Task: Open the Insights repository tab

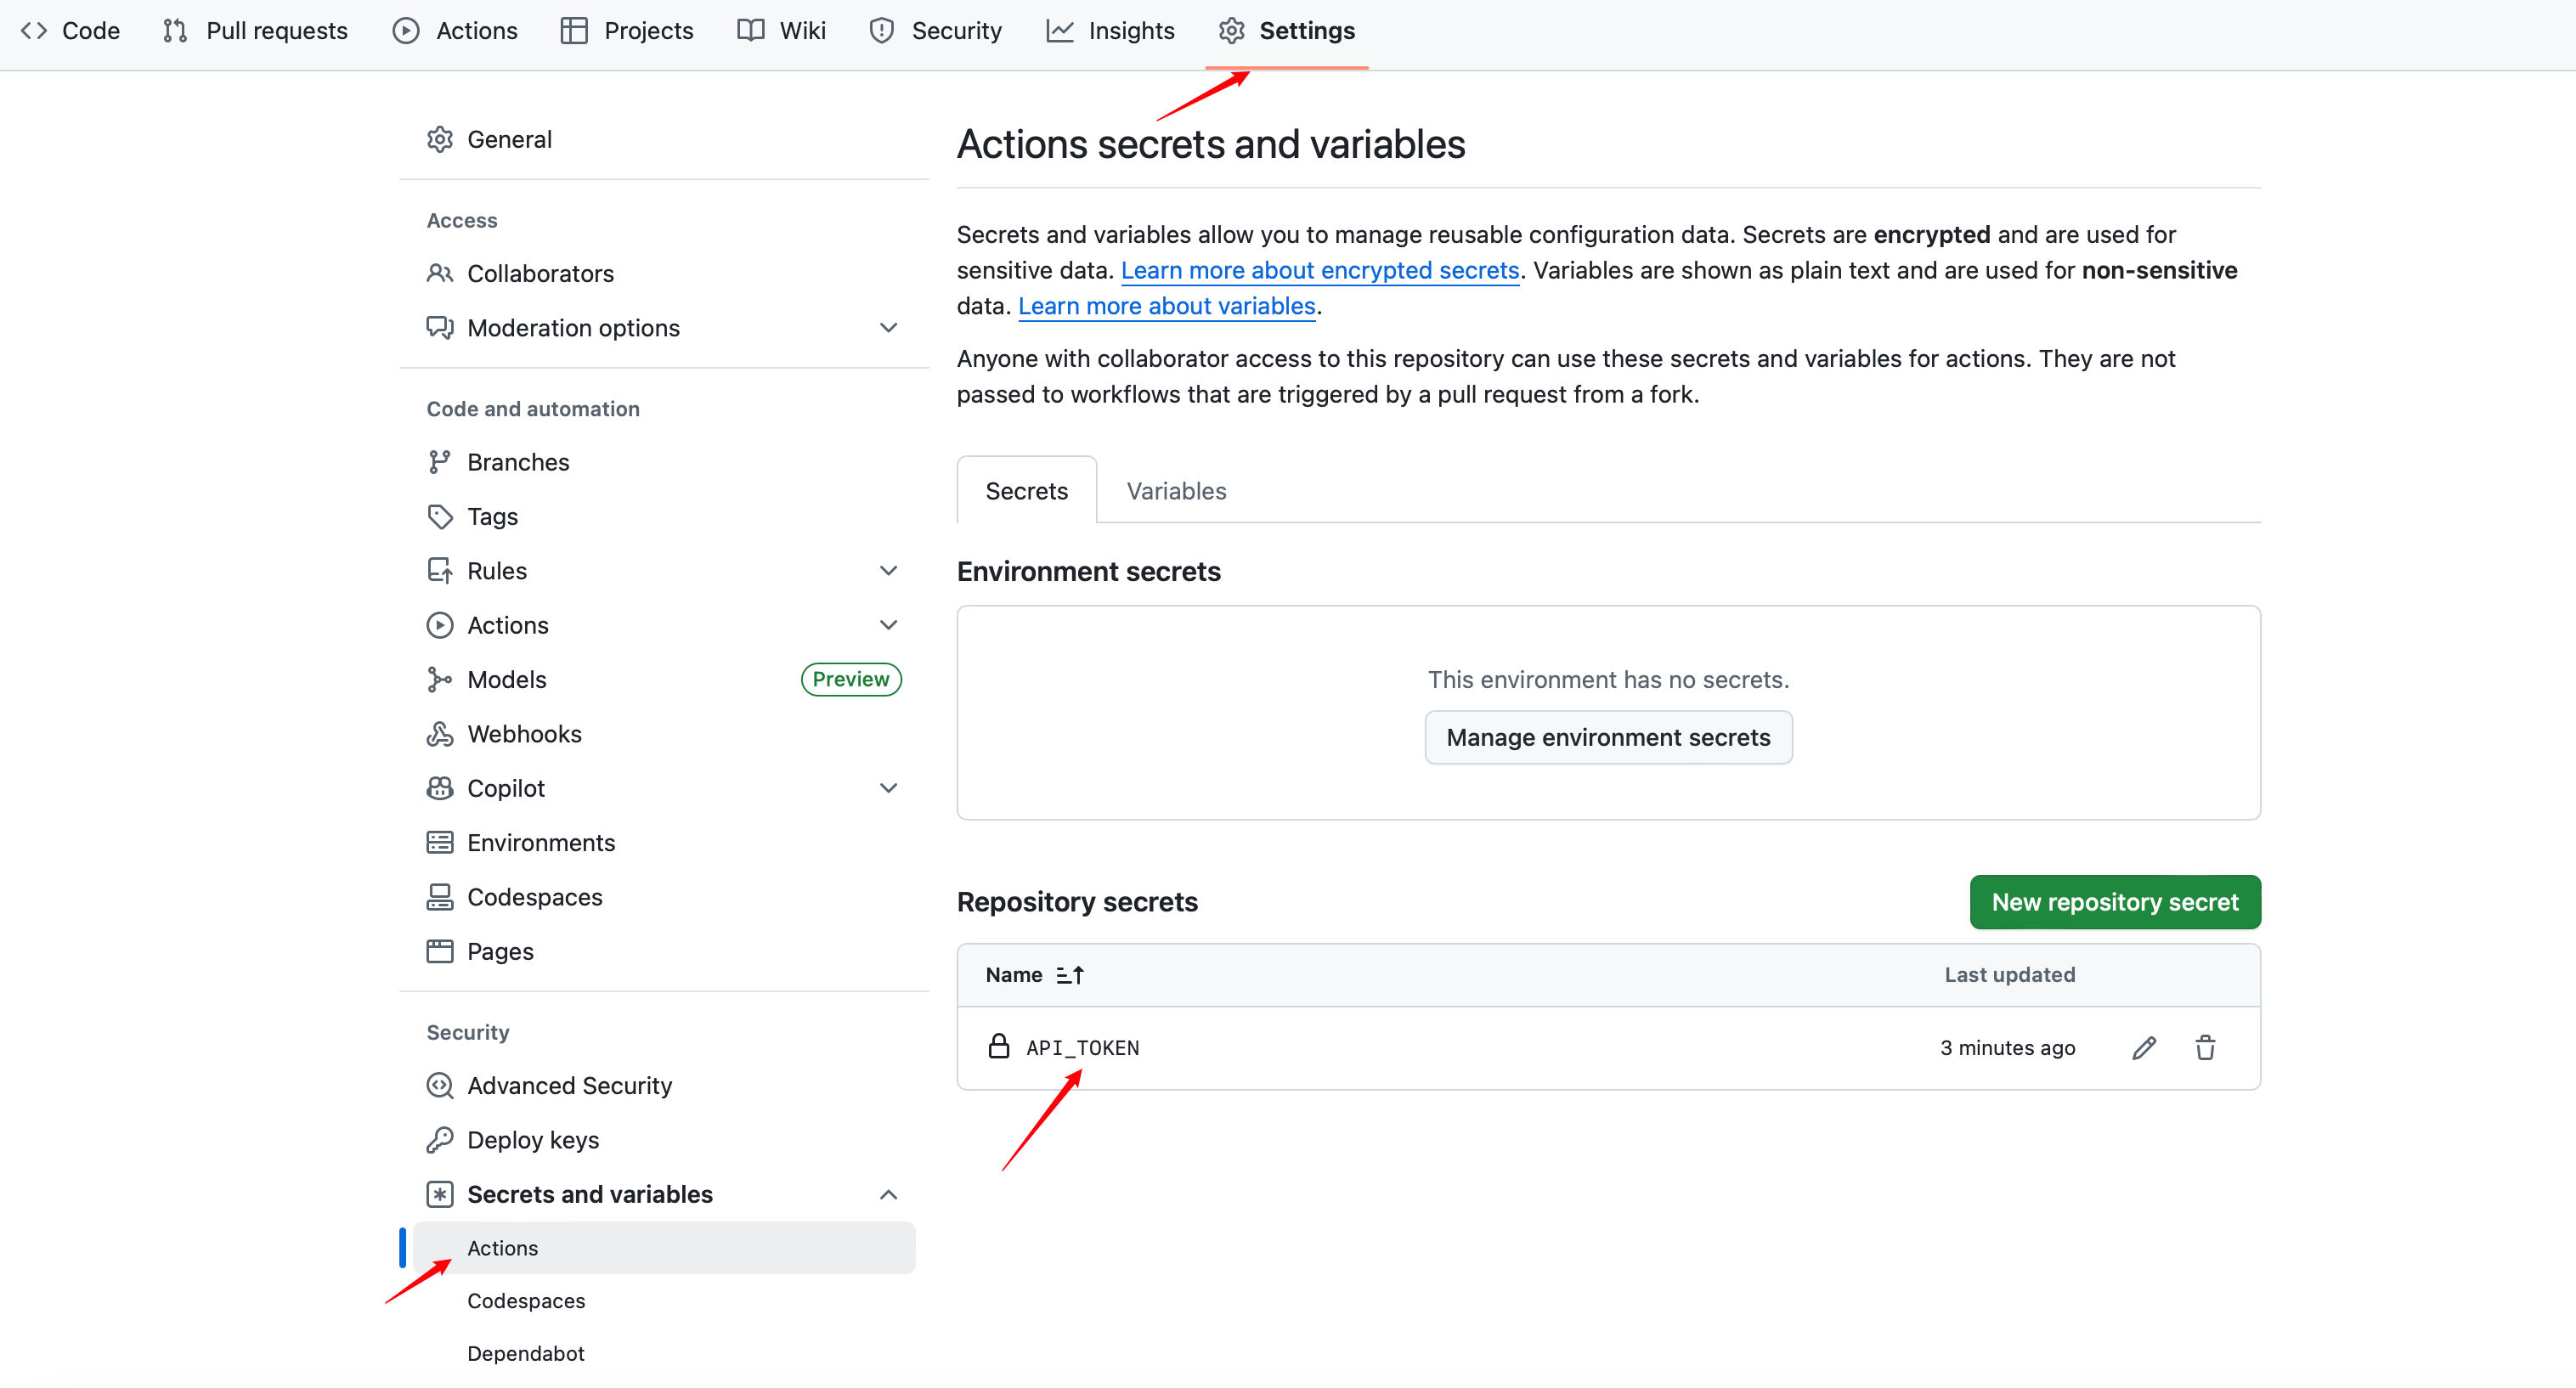Action: [x=1110, y=31]
